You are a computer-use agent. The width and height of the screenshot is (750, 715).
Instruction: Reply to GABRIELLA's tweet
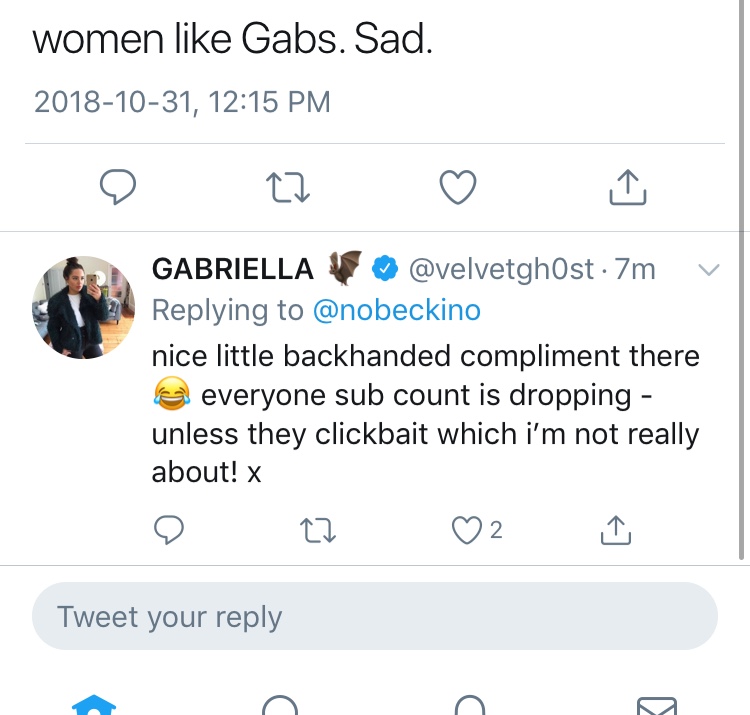(170, 530)
